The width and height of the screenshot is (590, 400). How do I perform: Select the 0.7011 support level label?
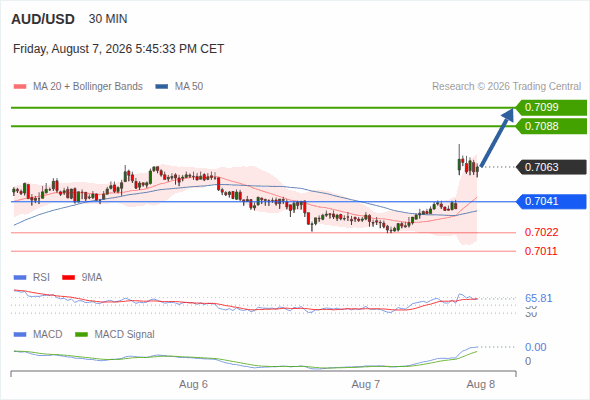[x=541, y=251]
